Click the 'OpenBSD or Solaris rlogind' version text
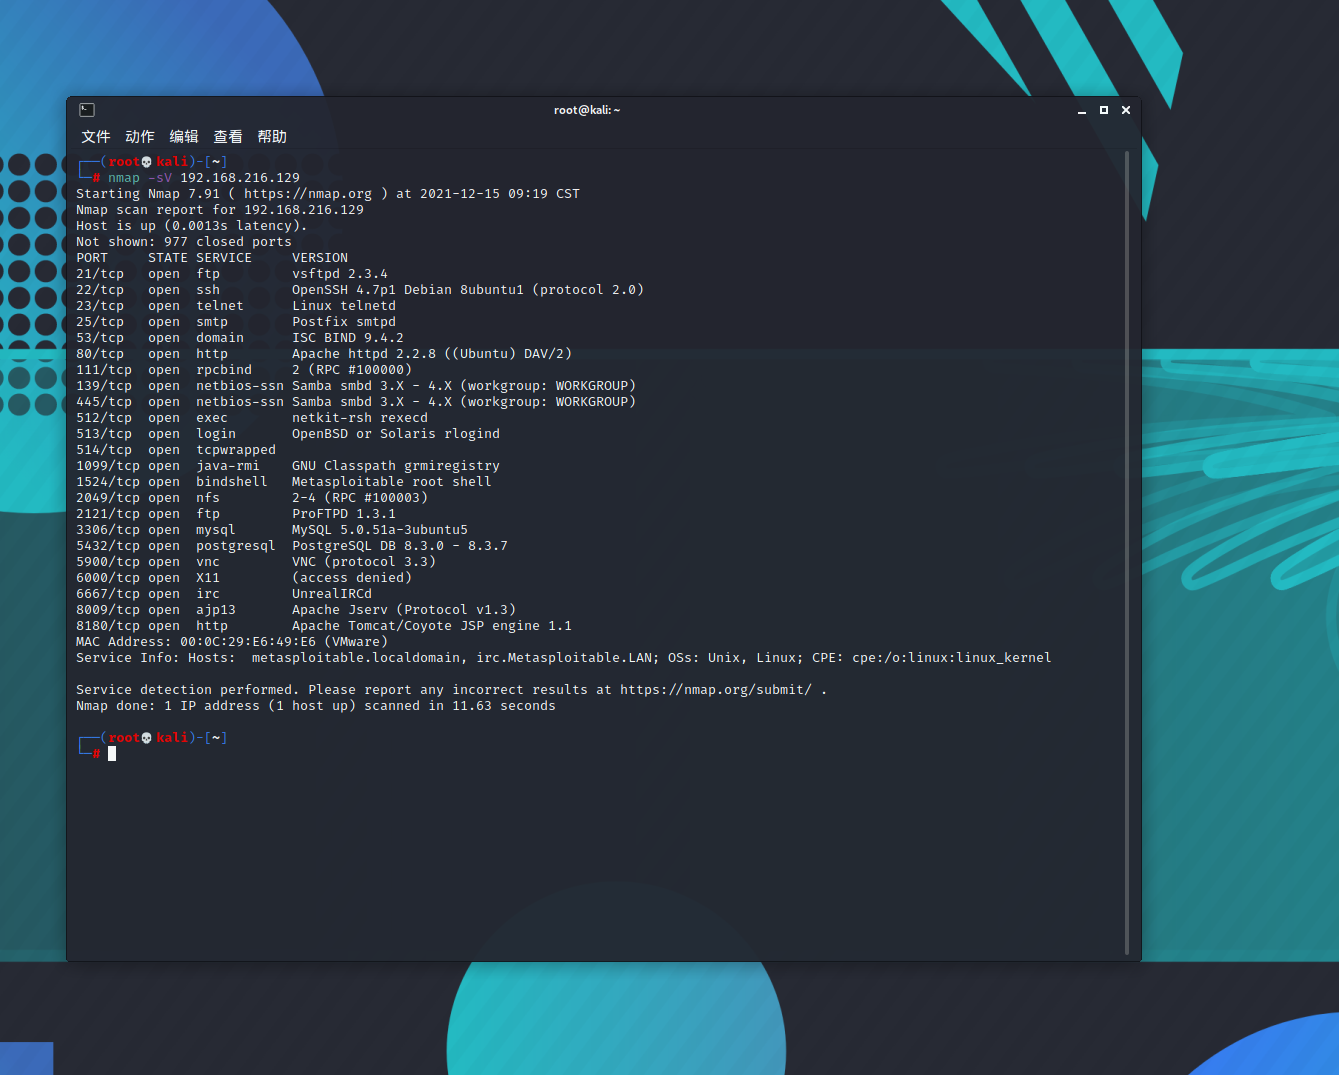1339x1075 pixels. 396,434
